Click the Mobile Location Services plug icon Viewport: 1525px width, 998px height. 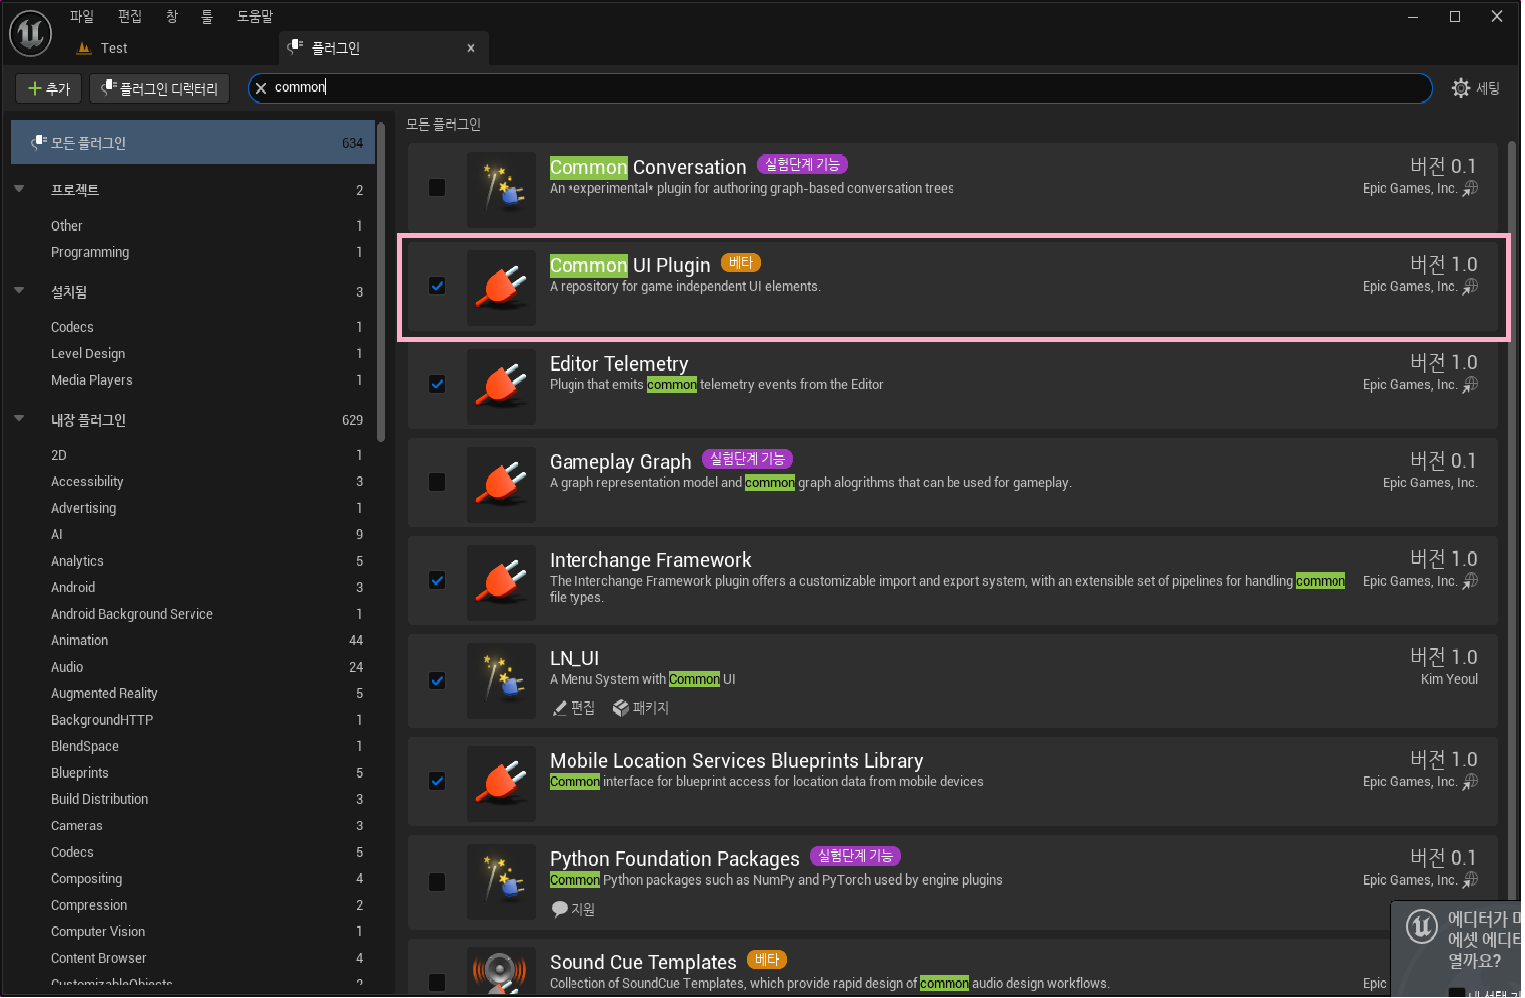[501, 782]
